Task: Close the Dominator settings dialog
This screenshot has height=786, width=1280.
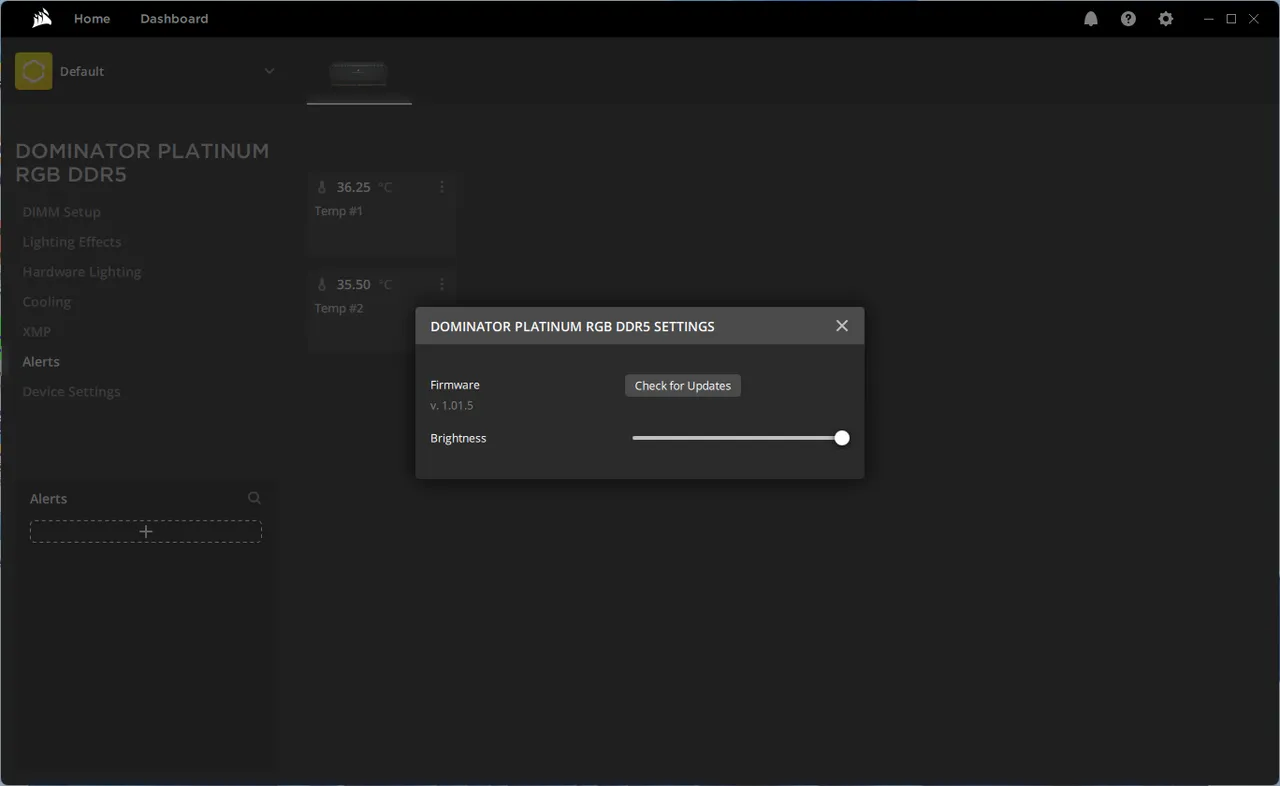Action: pos(842,326)
